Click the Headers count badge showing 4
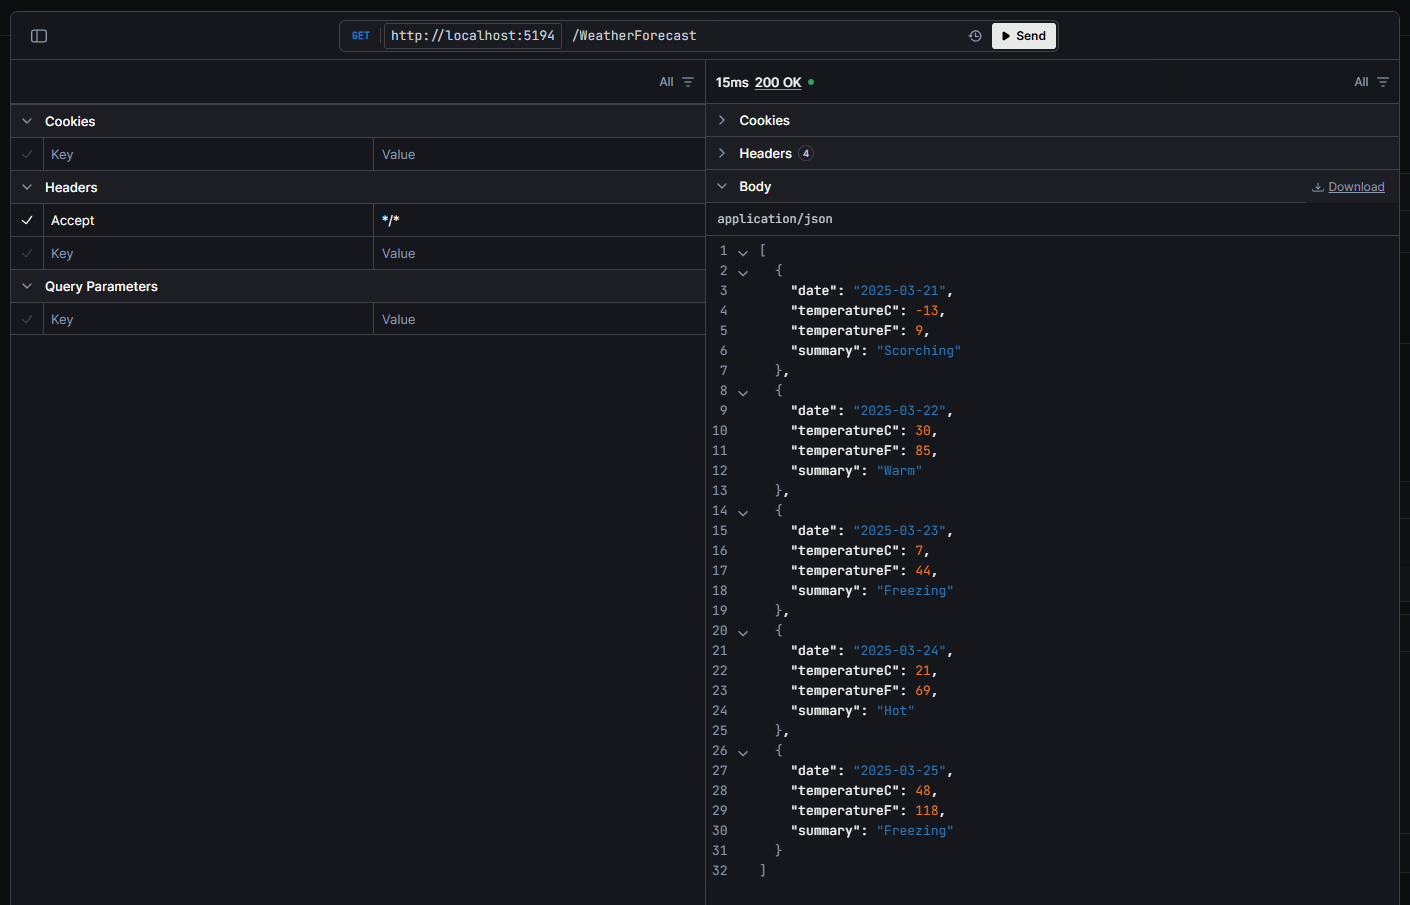1410x905 pixels. [808, 153]
